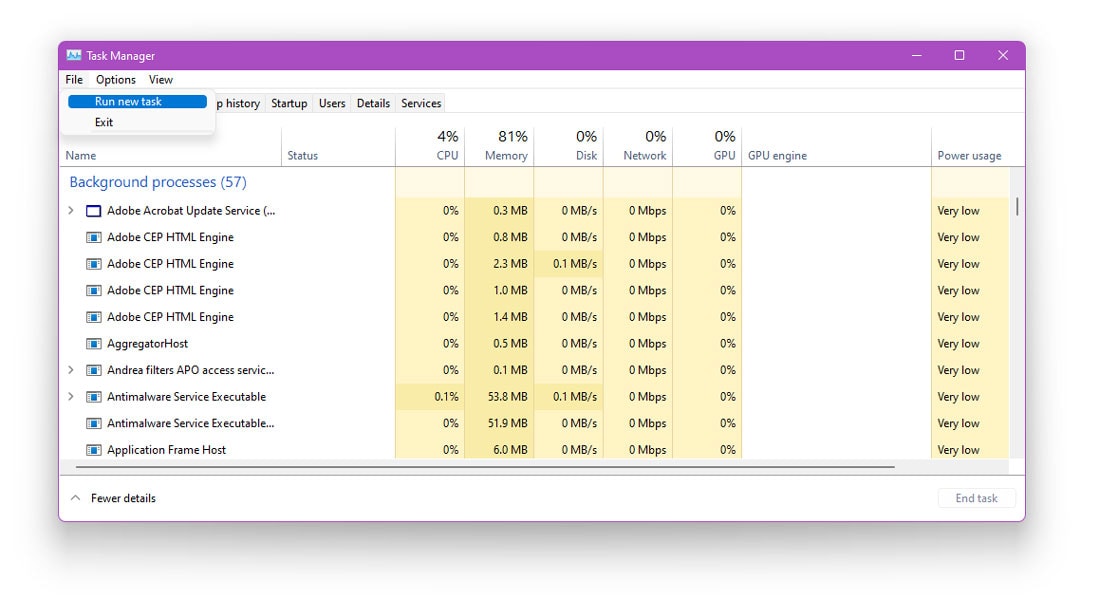Click the Fewer details label
1099x600 pixels.
[x=123, y=498]
